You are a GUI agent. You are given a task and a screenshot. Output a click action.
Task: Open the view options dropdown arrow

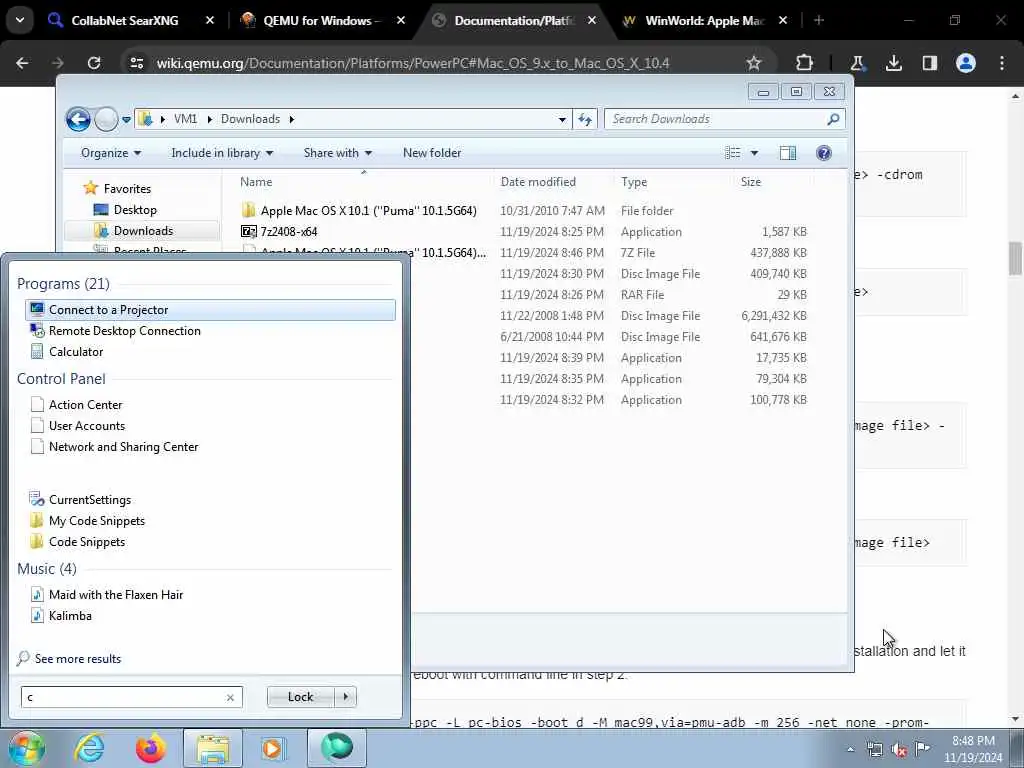click(x=754, y=153)
